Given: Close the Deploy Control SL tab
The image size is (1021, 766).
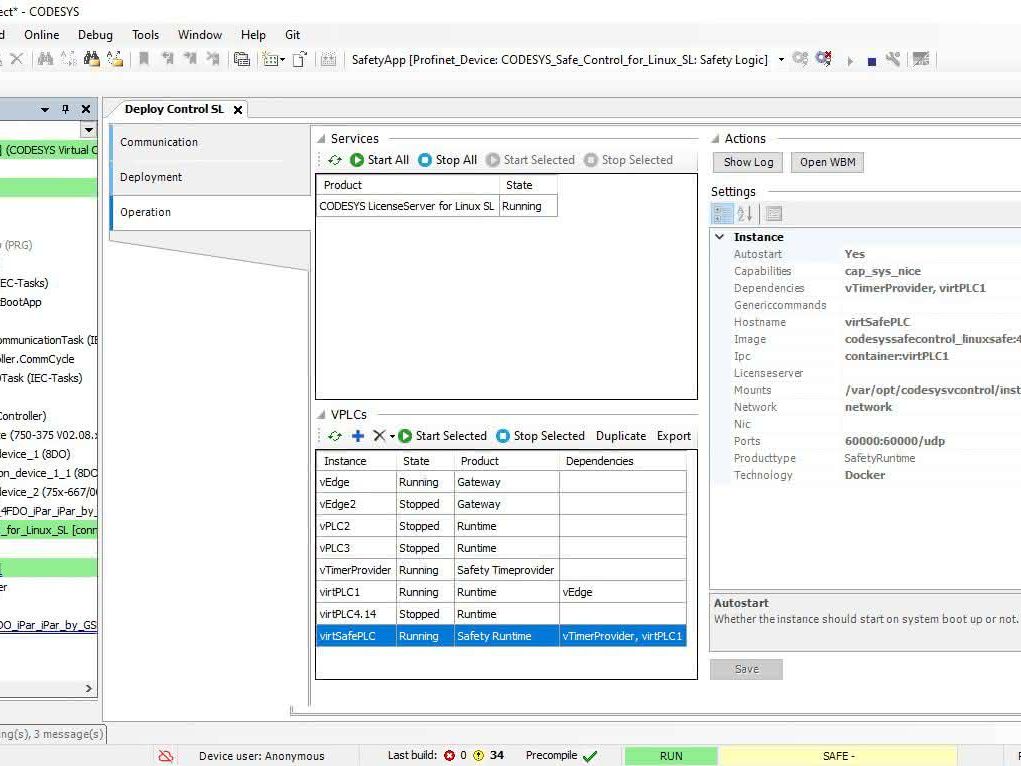Looking at the screenshot, I should coord(238,110).
